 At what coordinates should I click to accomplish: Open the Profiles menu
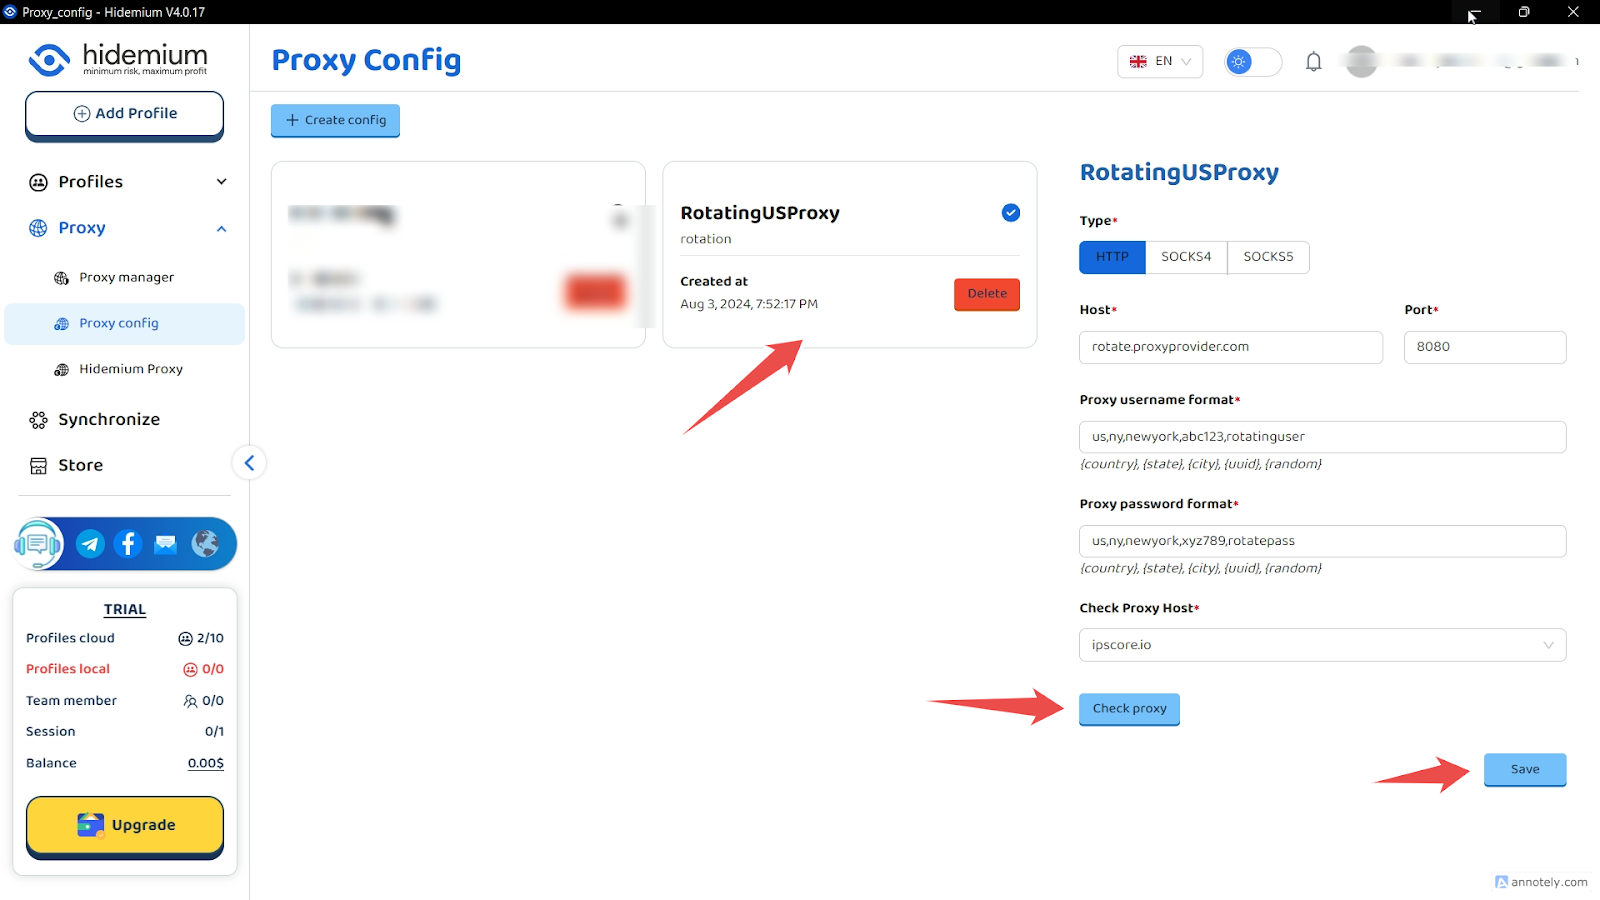tap(90, 182)
